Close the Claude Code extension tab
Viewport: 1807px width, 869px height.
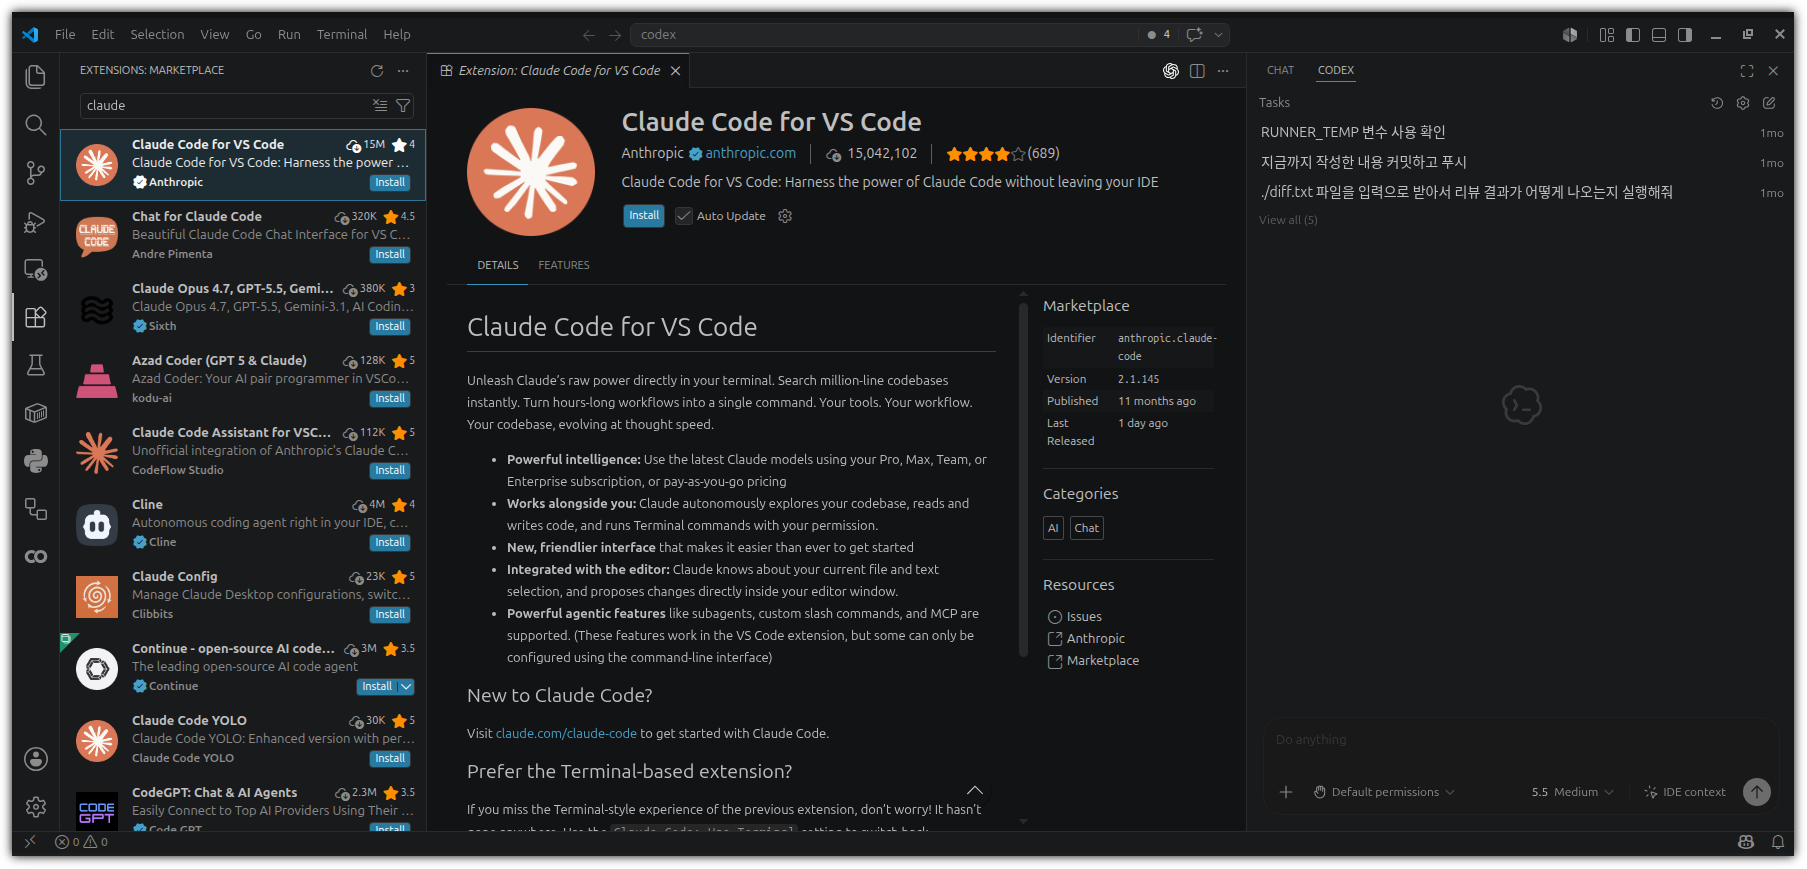(676, 71)
